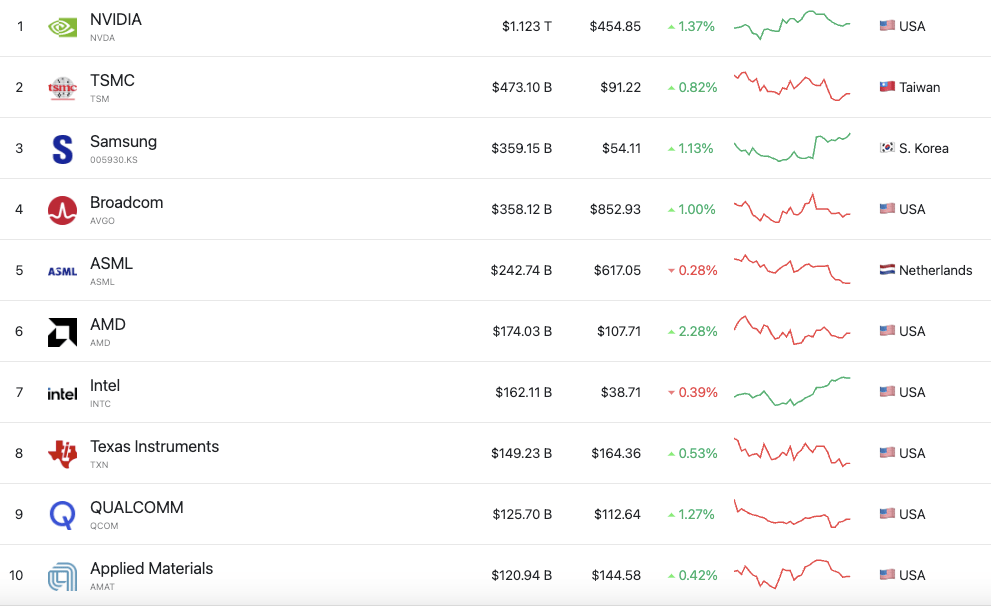The height and width of the screenshot is (606, 991).
Task: Select the 1.27% daily change value
Action: click(x=696, y=514)
